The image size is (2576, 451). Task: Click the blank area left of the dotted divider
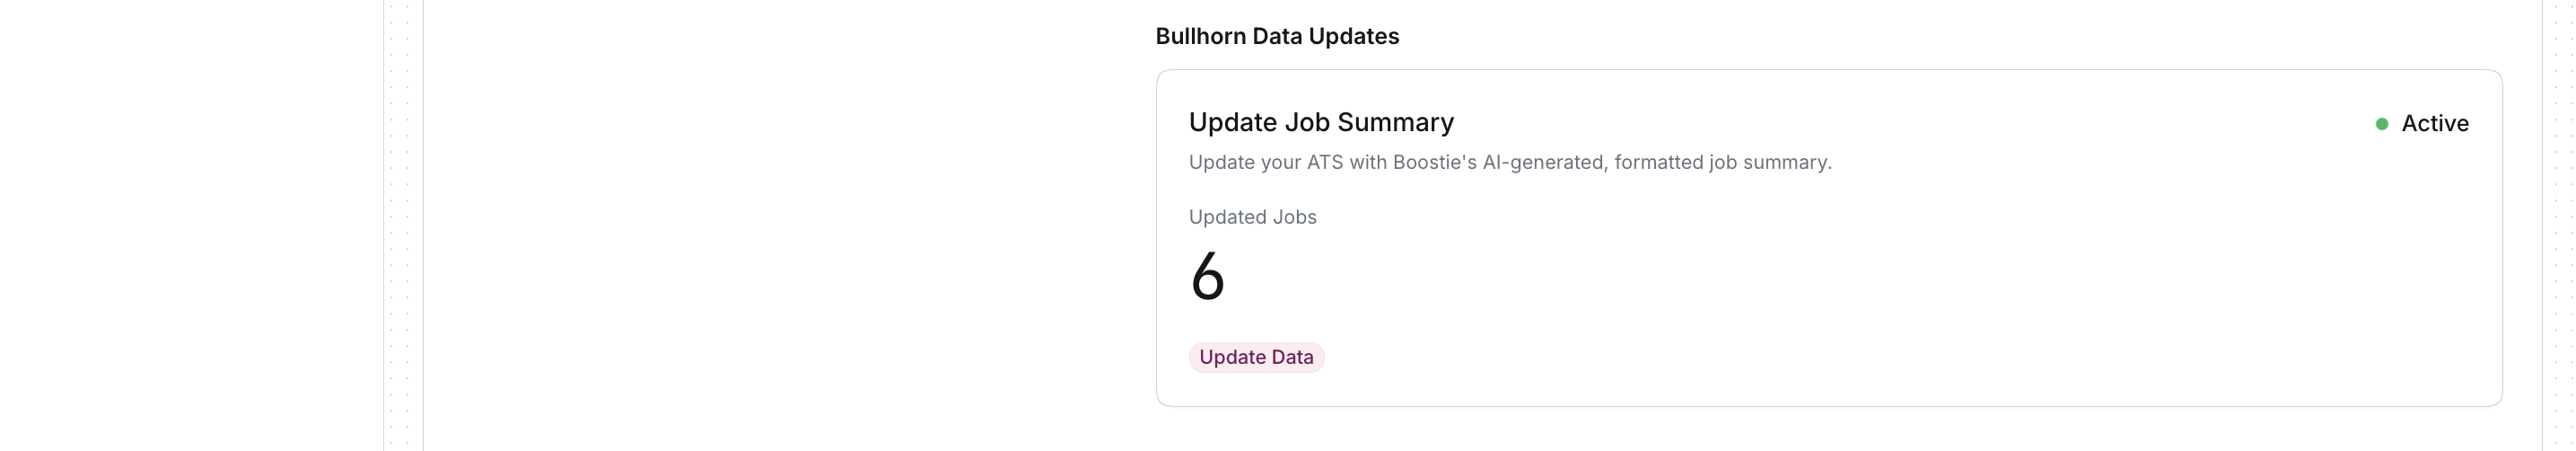[190, 225]
